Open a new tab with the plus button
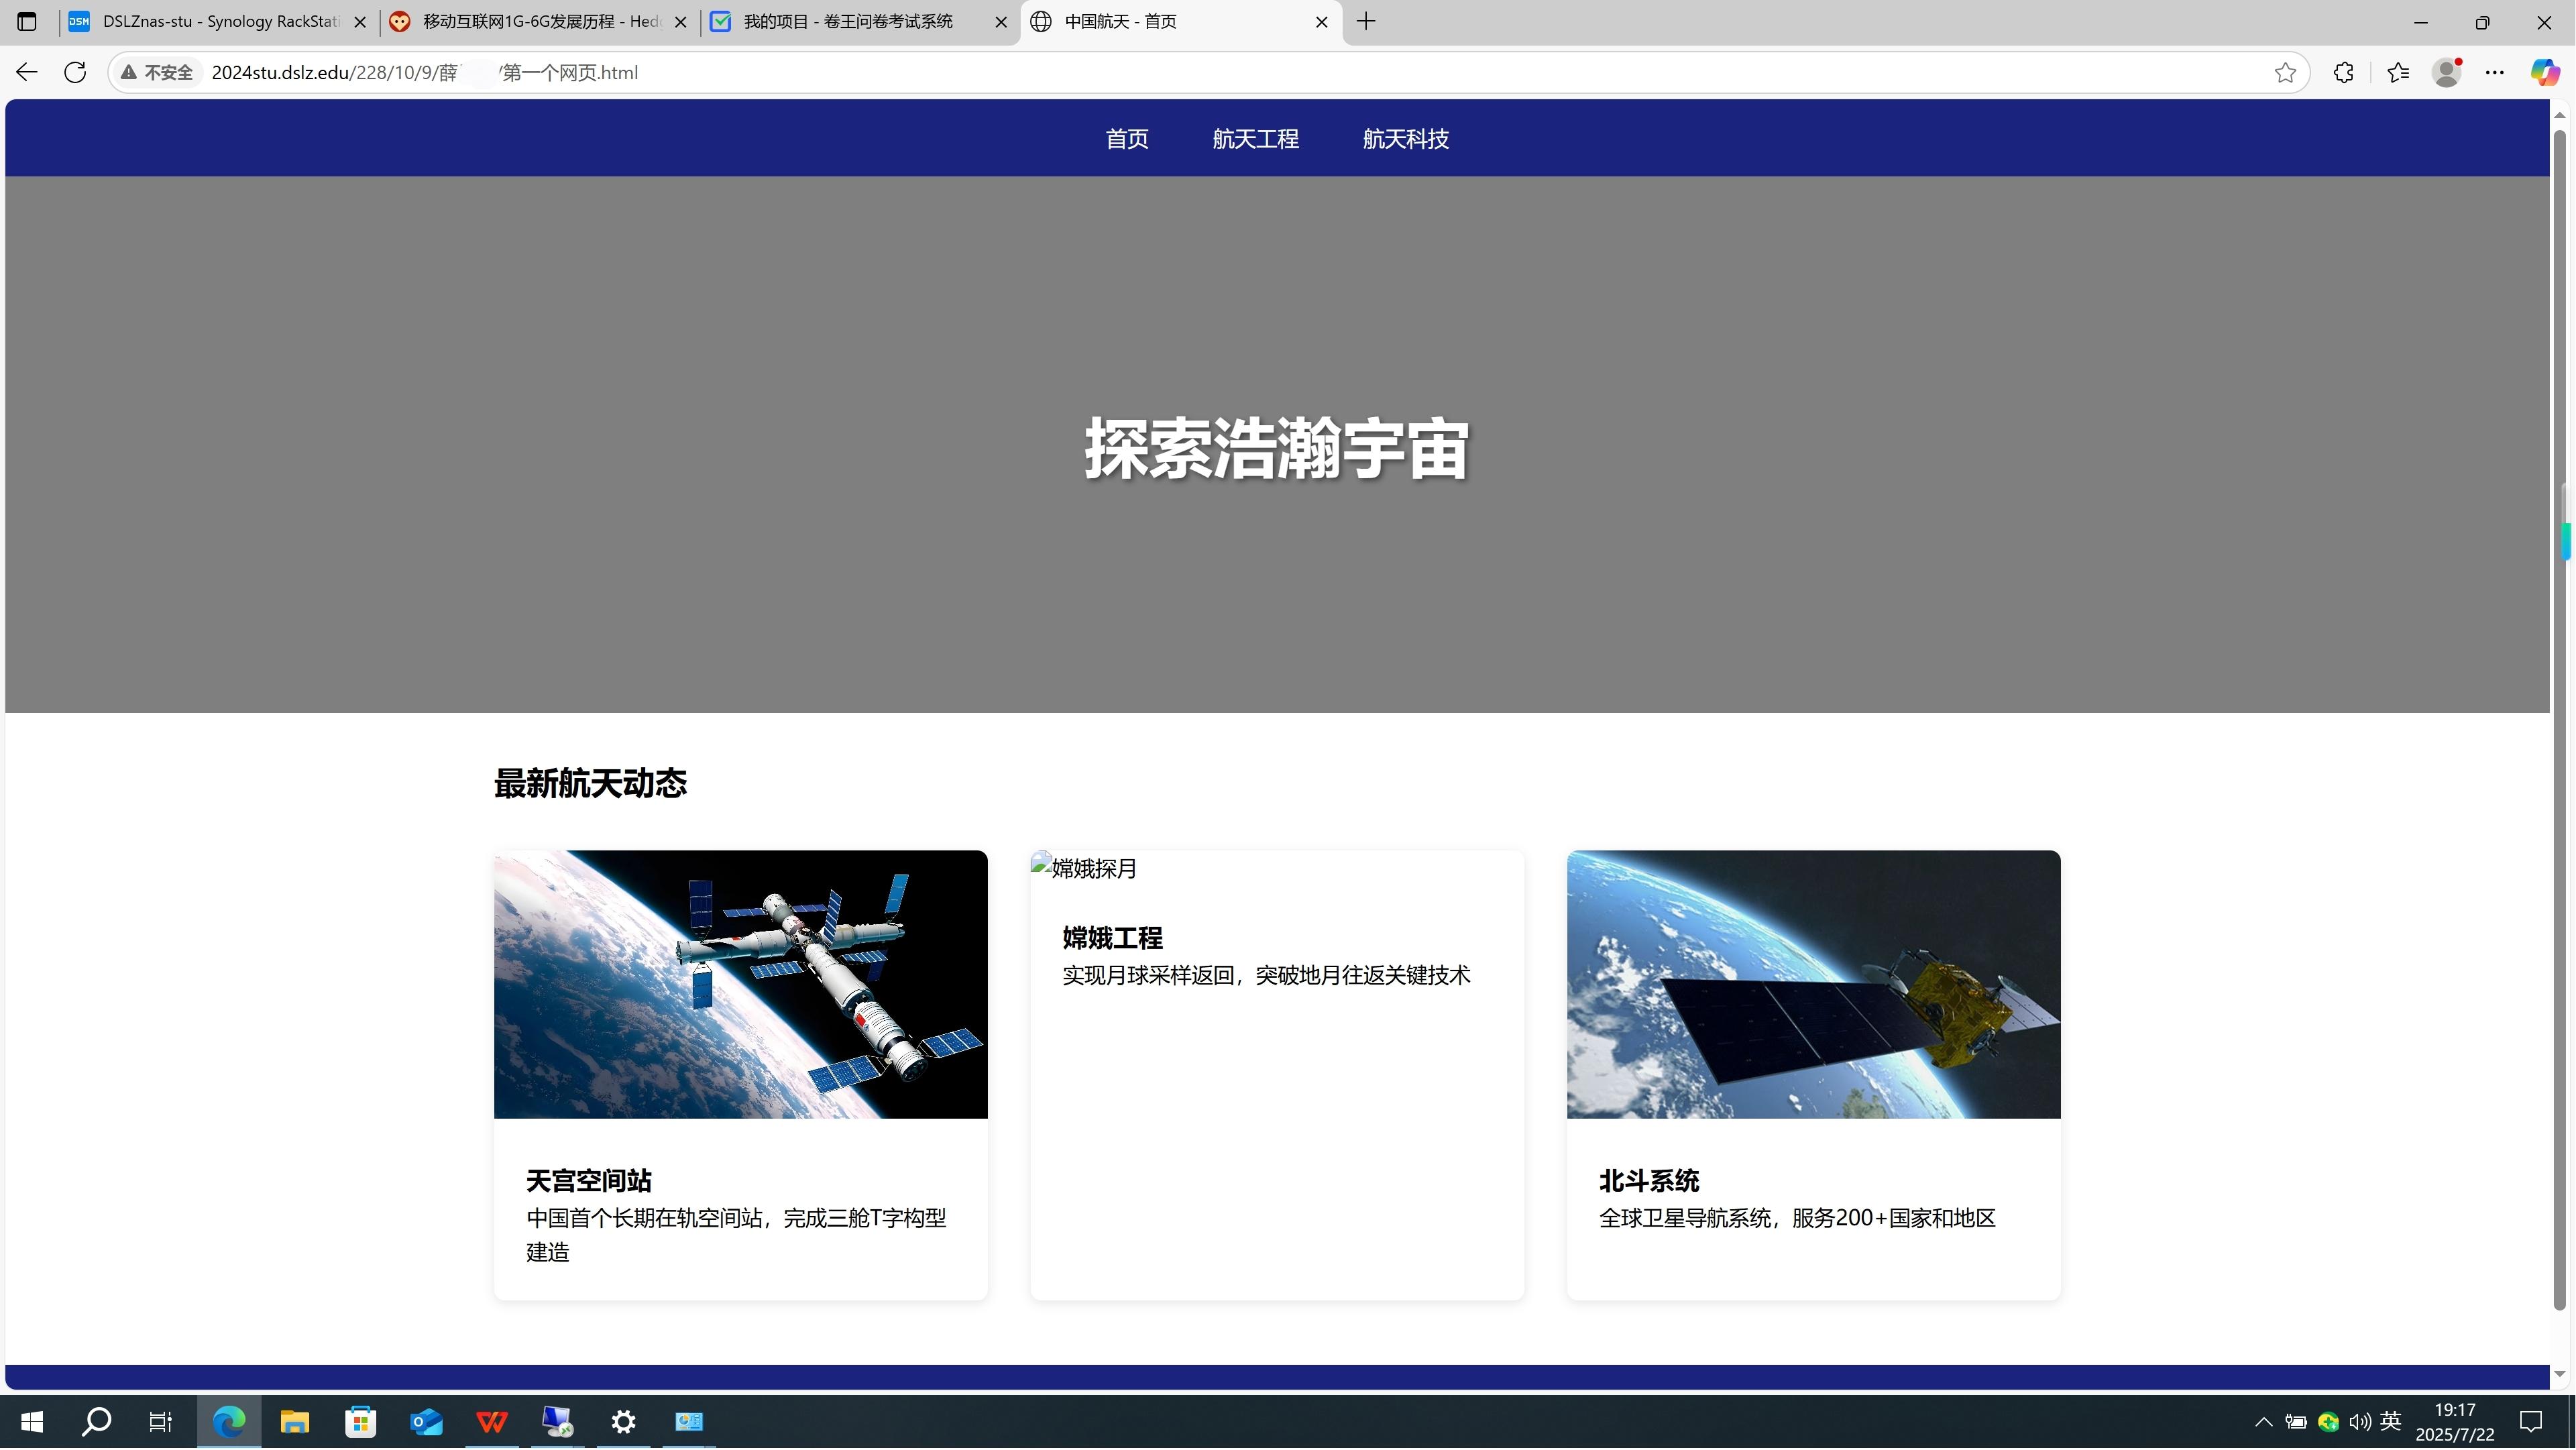This screenshot has width=2576, height=1450. tap(1366, 21)
